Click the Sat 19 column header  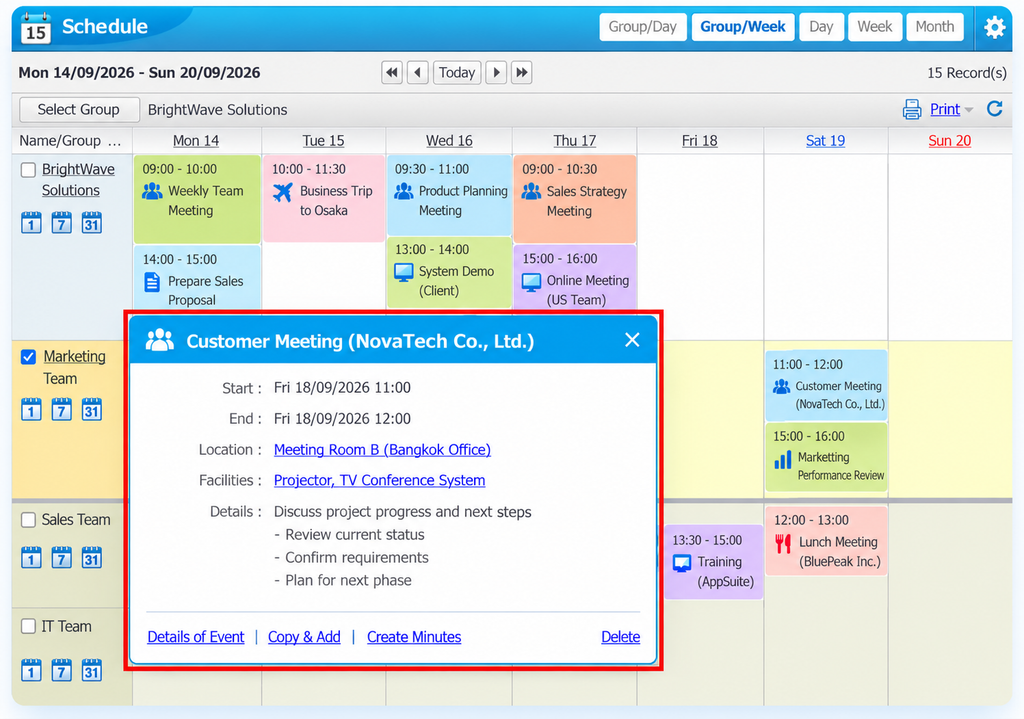pyautogui.click(x=825, y=140)
